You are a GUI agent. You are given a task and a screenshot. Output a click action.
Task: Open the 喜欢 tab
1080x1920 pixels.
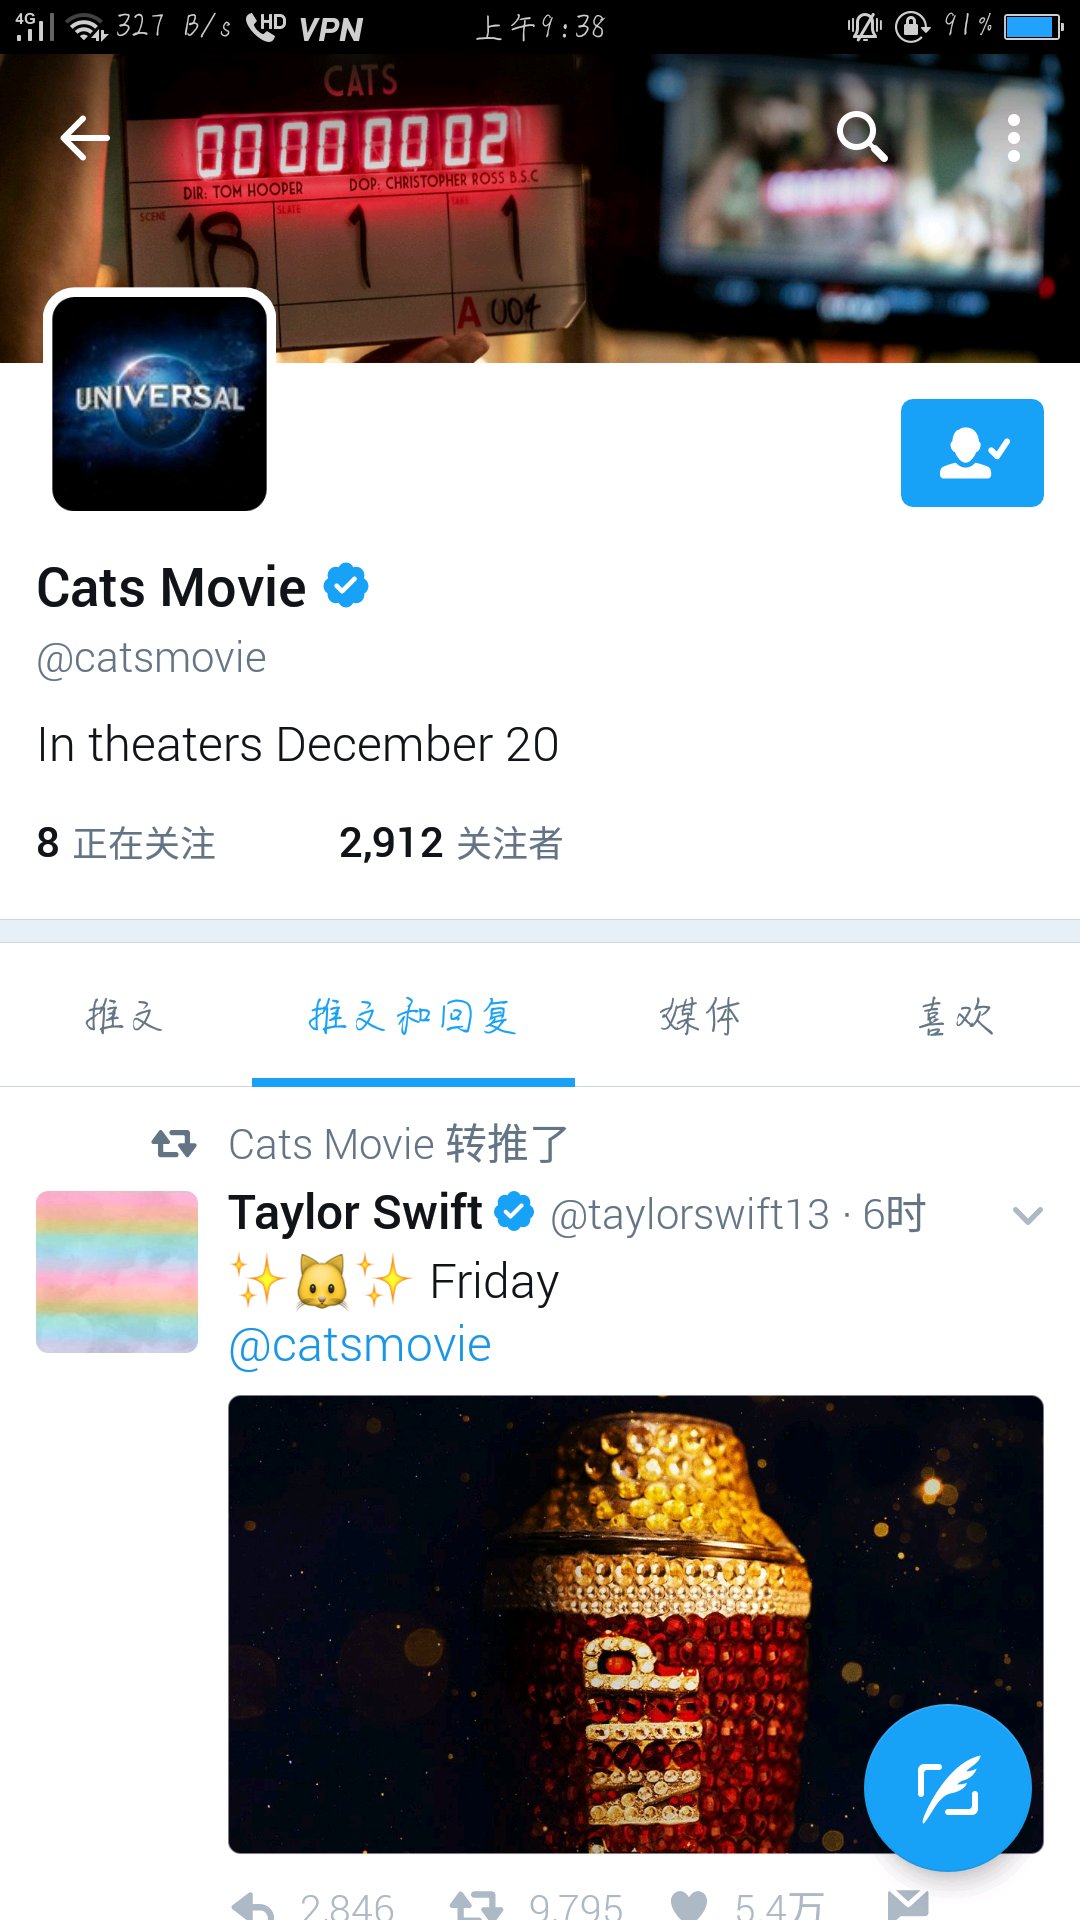[956, 1016]
